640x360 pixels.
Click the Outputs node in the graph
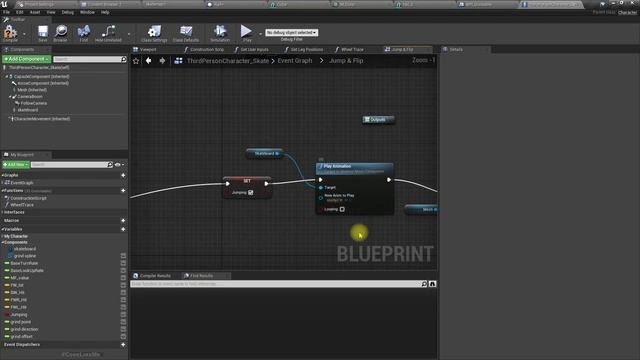[378, 120]
